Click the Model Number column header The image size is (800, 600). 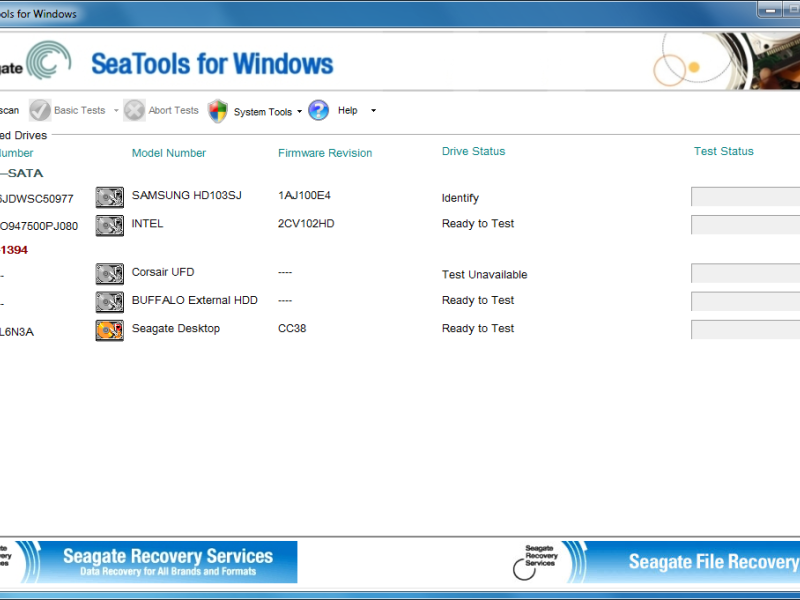click(x=169, y=153)
